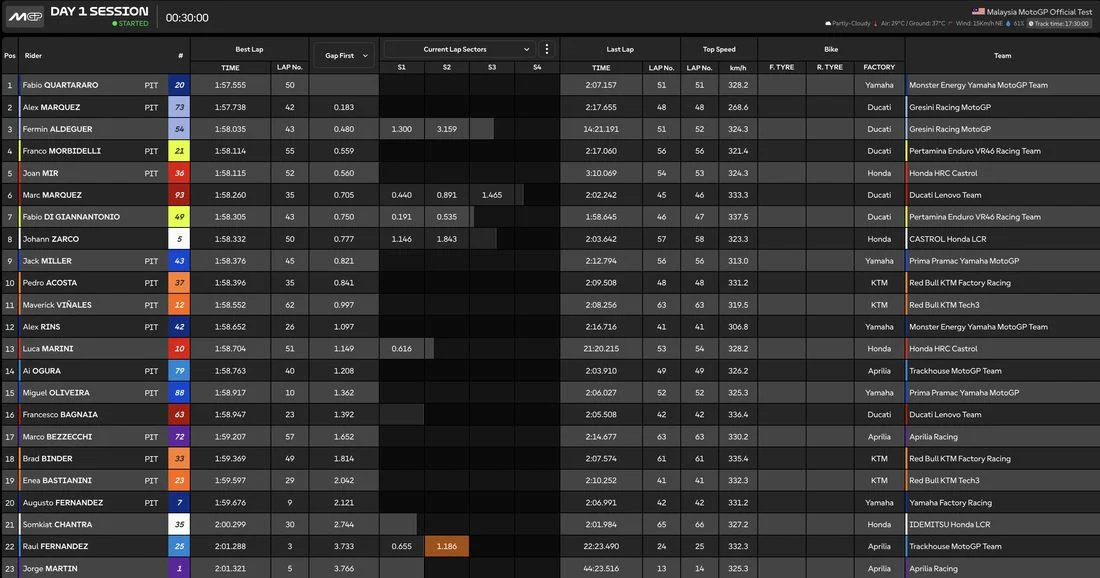This screenshot has height=578, width=1100.
Task: Select the S1 sector column header
Action: pos(401,67)
